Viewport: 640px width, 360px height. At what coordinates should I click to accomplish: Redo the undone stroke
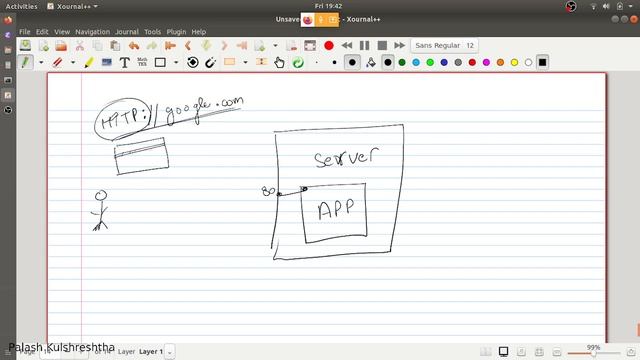coord(152,45)
